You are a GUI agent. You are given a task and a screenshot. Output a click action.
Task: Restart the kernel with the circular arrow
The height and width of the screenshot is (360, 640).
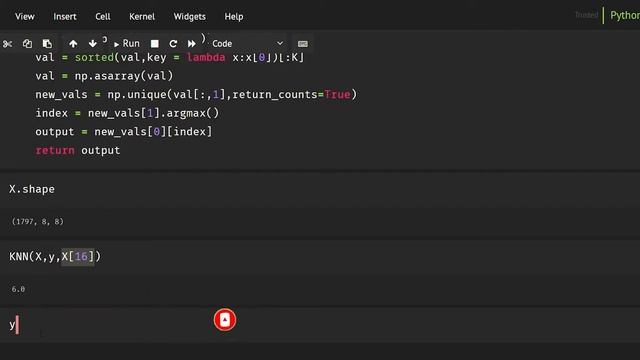click(x=173, y=44)
